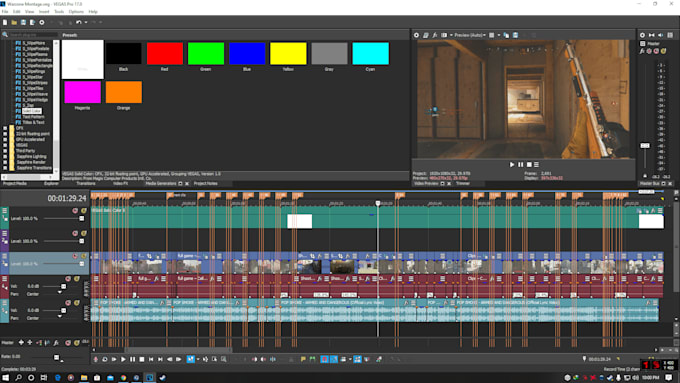680x383 pixels.
Task: Open track 1 hamburger menu icon
Action: (x=5, y=211)
